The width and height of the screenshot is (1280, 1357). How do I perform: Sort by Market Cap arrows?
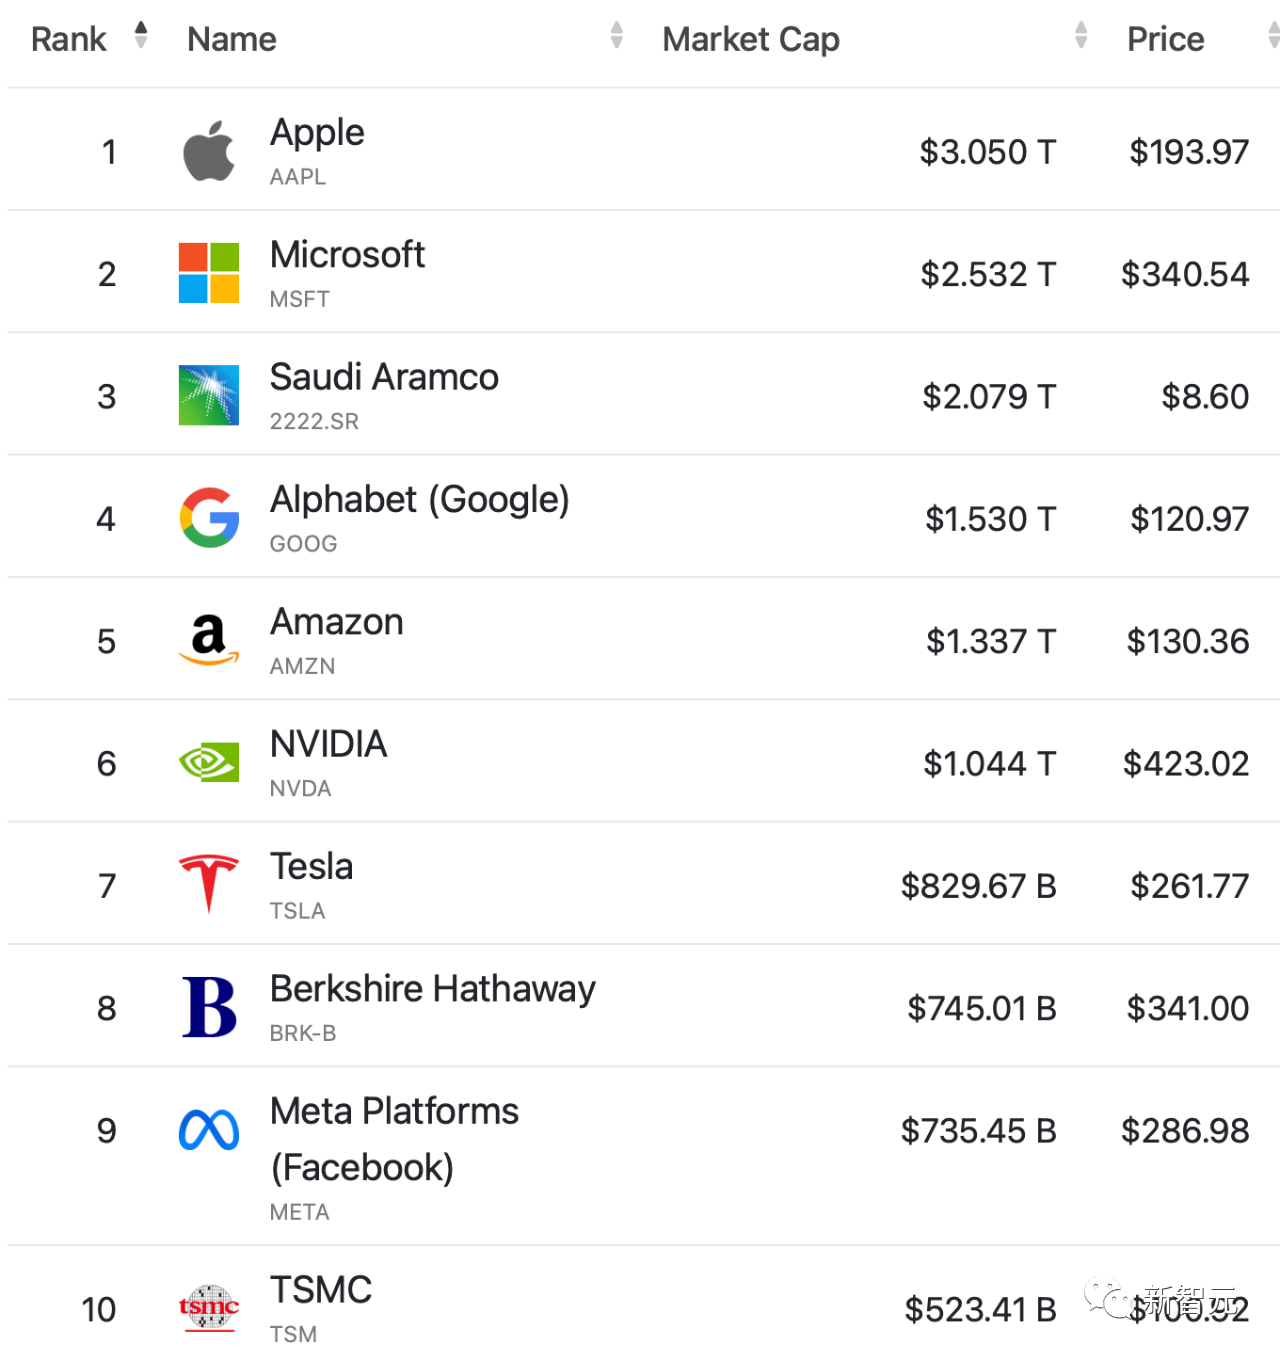pos(1080,36)
